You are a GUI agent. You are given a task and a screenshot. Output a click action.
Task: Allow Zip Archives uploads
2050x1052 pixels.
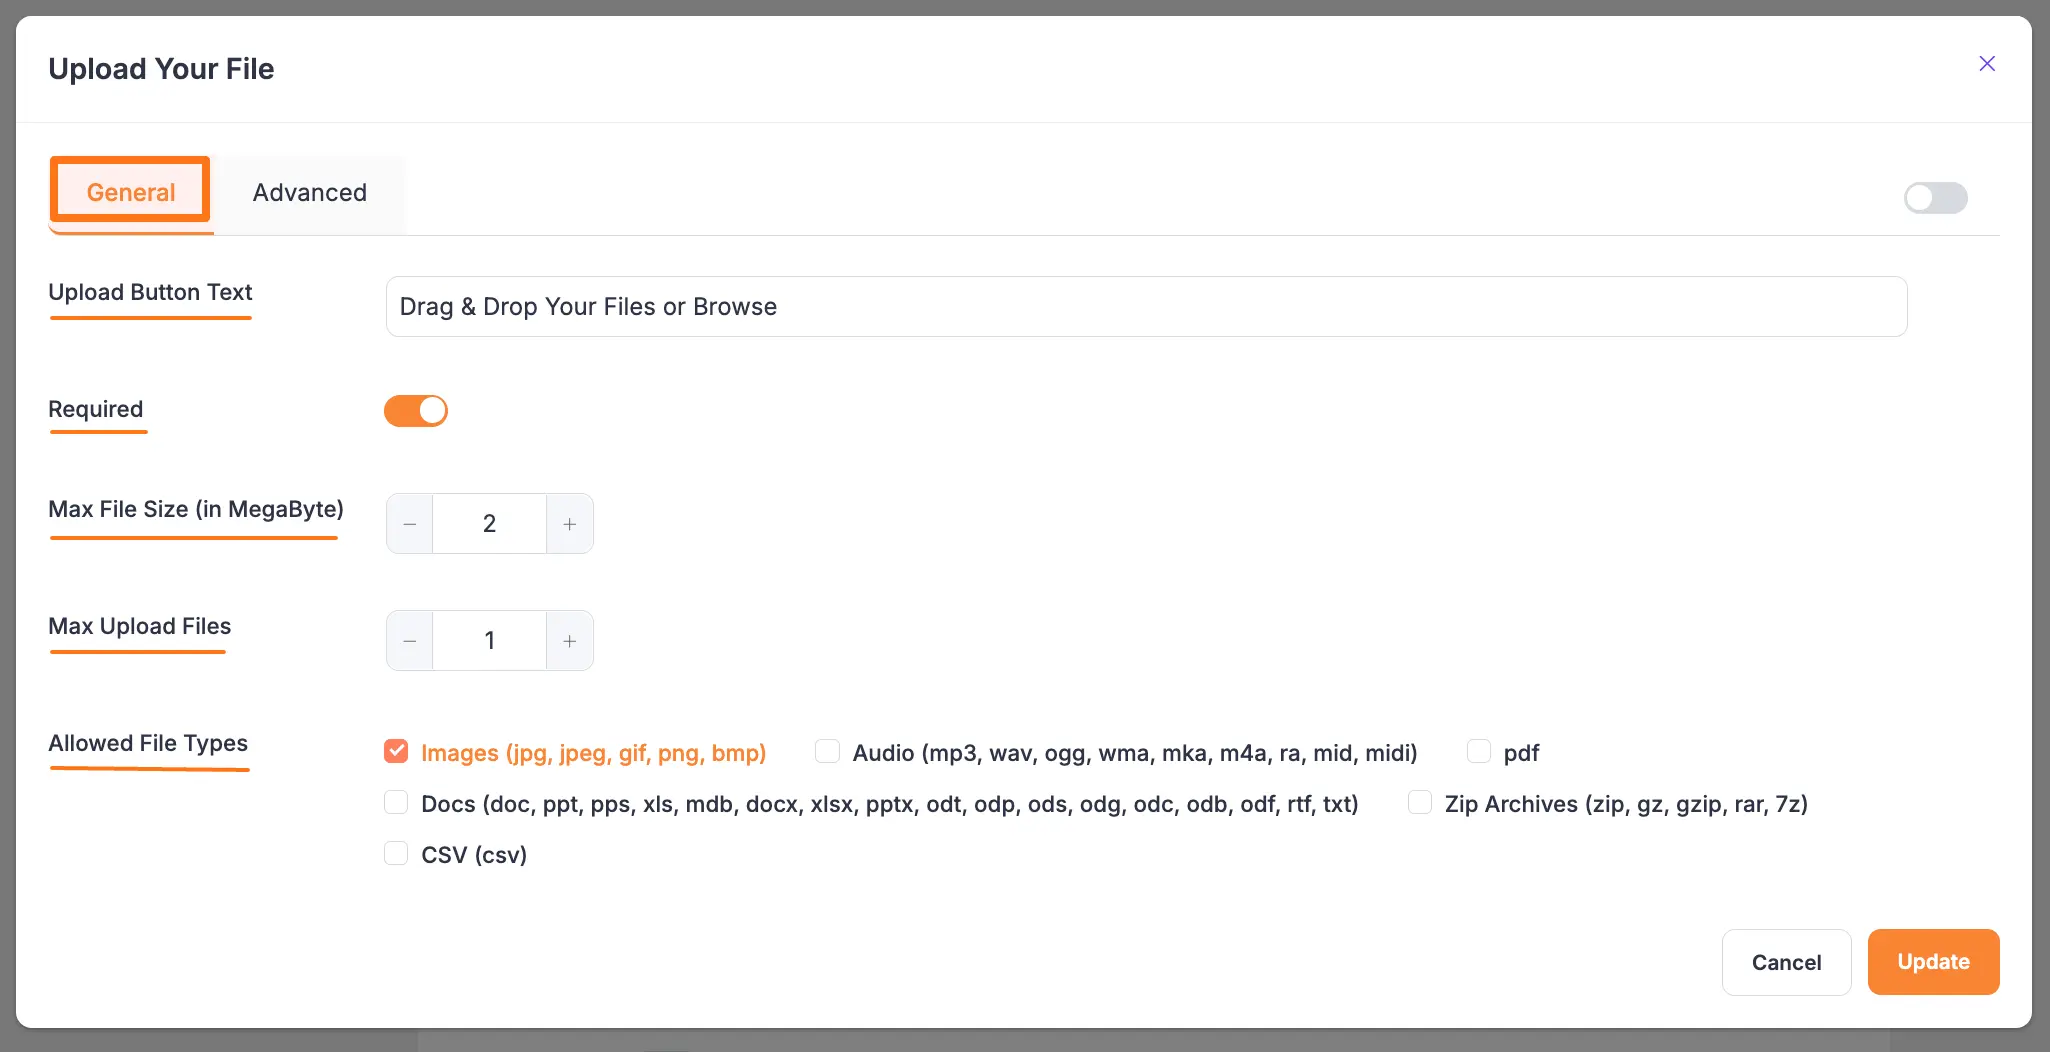(x=1420, y=802)
